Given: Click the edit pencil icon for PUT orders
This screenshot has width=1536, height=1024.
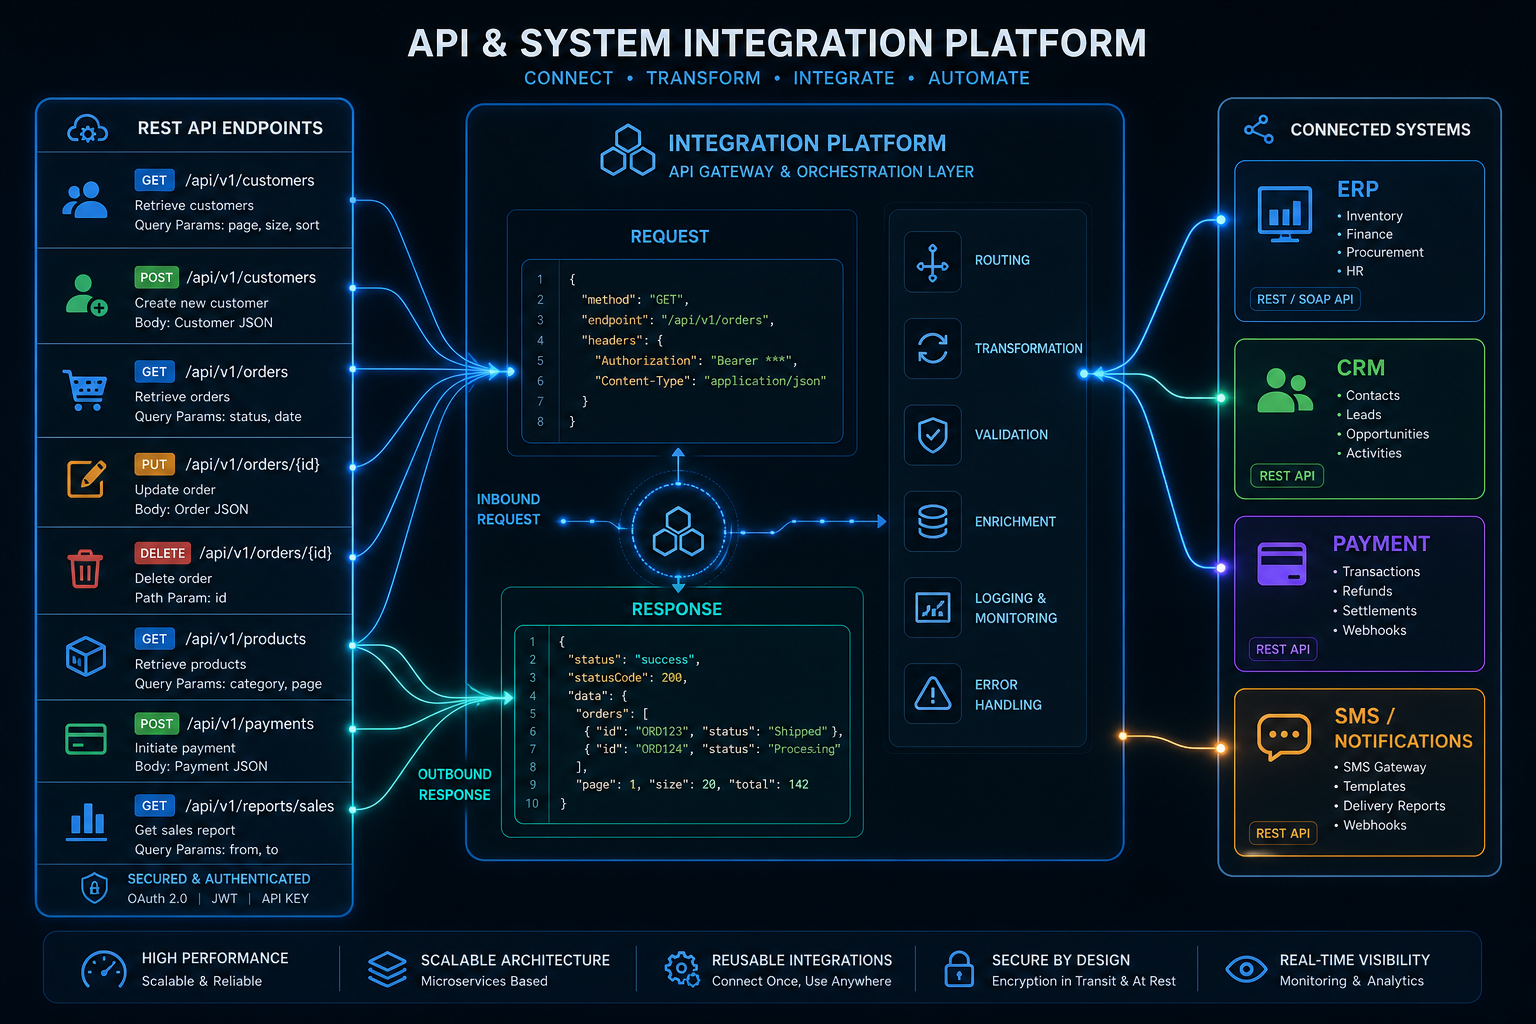Looking at the screenshot, I should tap(86, 479).
